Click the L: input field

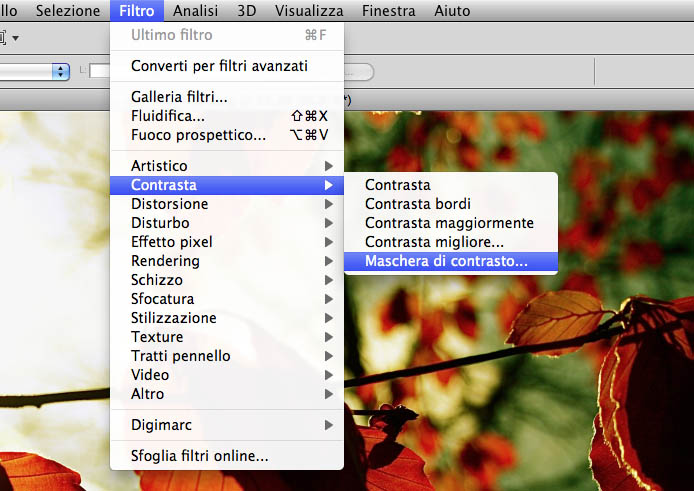pos(100,71)
